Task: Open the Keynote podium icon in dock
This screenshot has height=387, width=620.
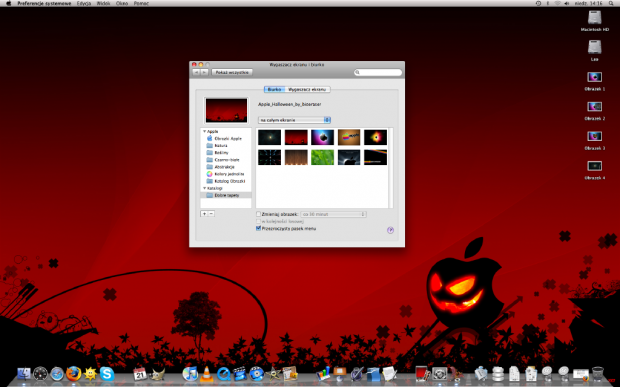Action: click(x=340, y=374)
